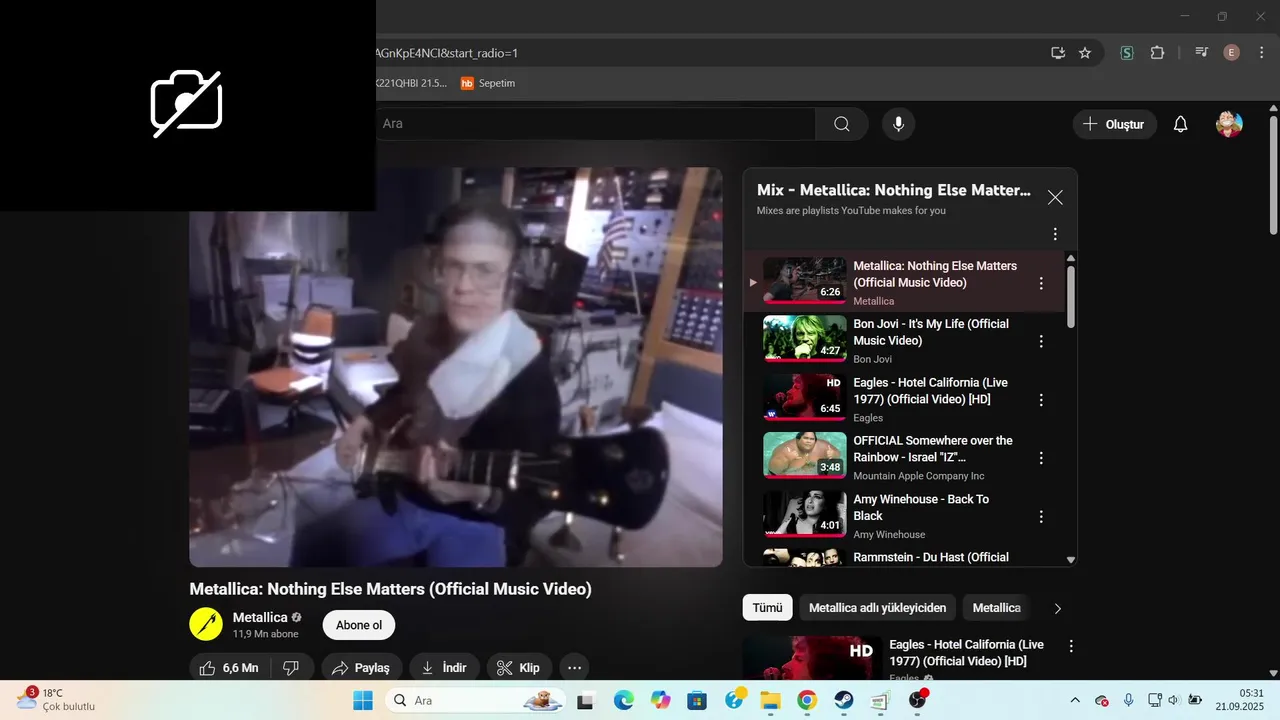Close the Mix playlist panel
The height and width of the screenshot is (720, 1280).
(1055, 198)
